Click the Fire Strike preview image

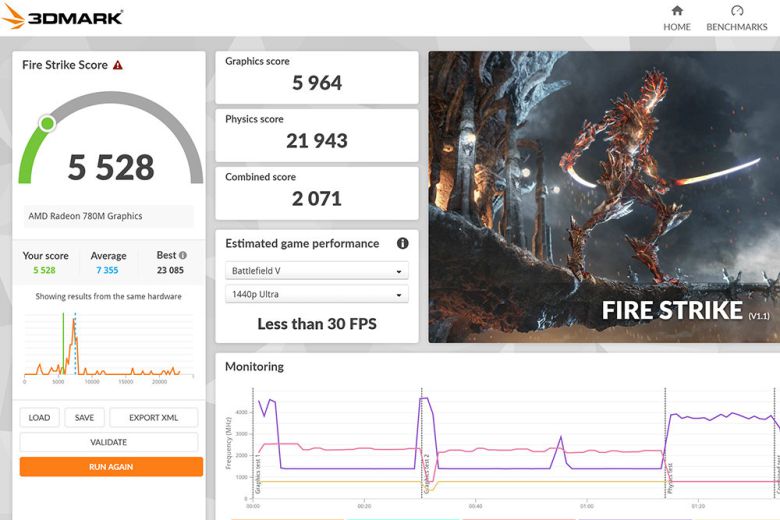pos(603,197)
